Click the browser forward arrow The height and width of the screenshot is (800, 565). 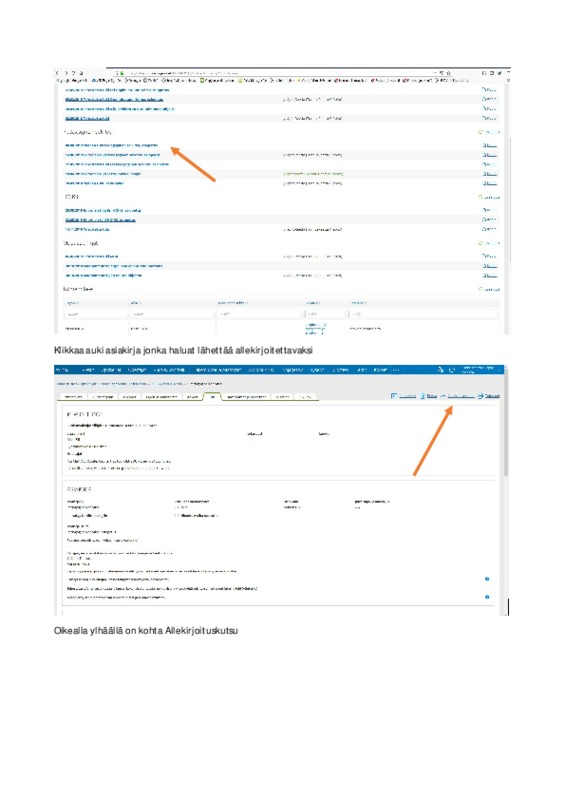click(66, 73)
